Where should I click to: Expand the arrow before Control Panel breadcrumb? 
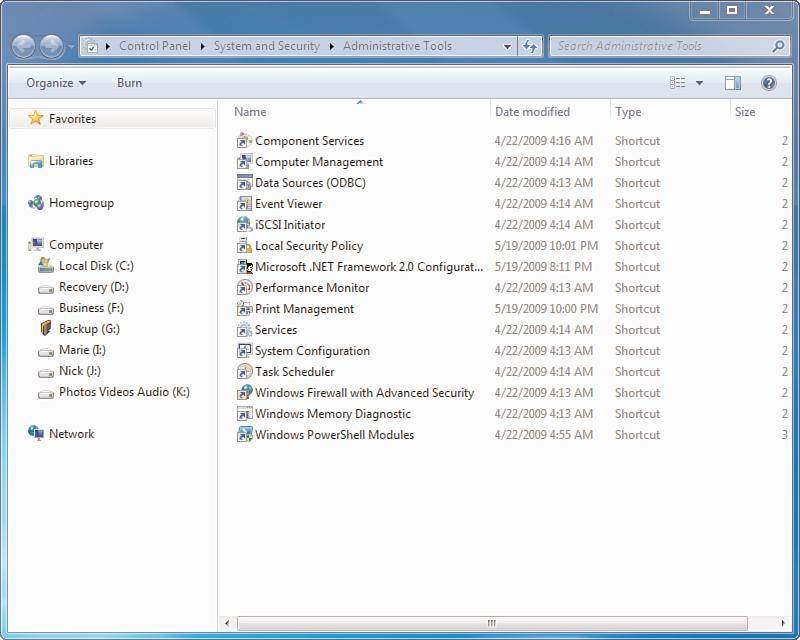(x=108, y=46)
